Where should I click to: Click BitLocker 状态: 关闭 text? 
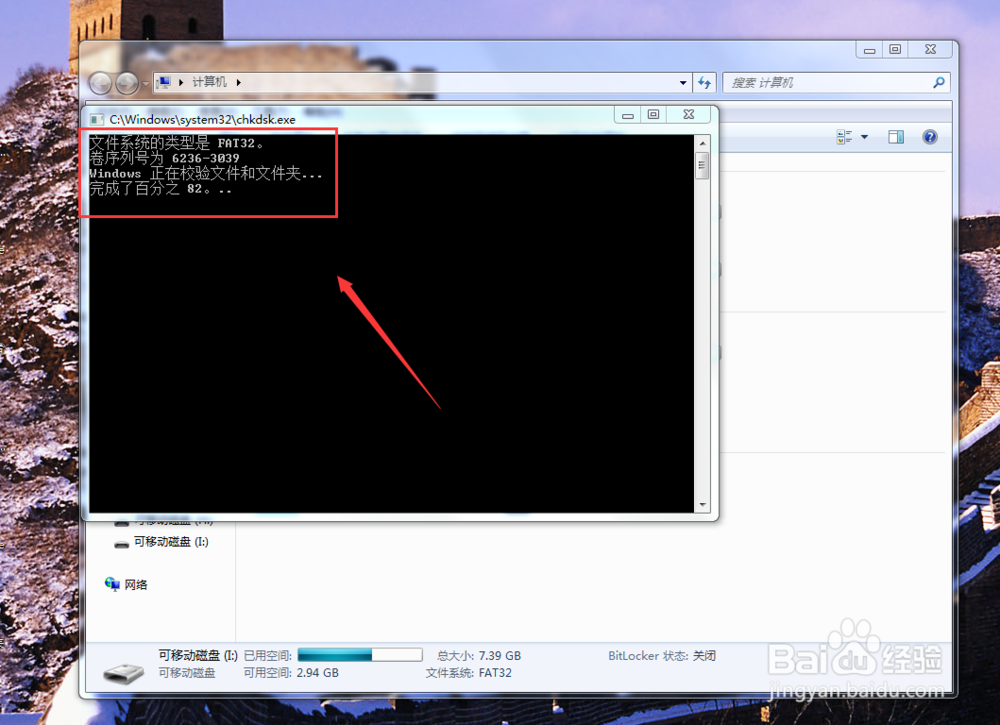(662, 655)
